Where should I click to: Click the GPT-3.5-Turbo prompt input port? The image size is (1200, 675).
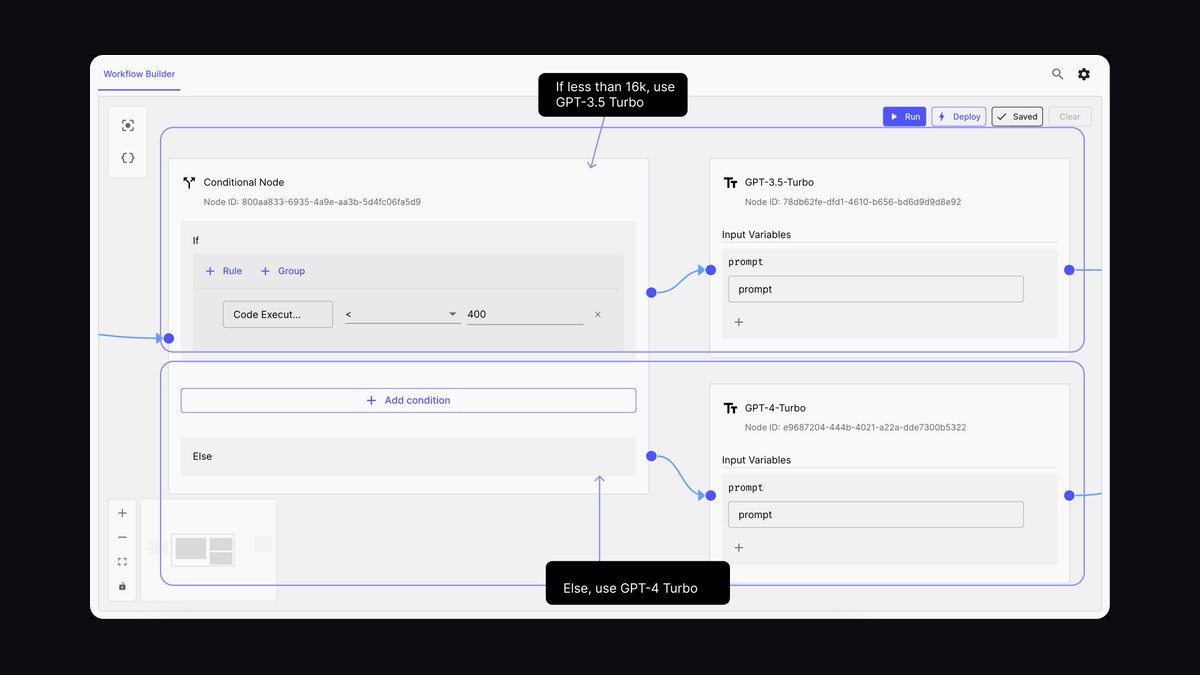(710, 270)
